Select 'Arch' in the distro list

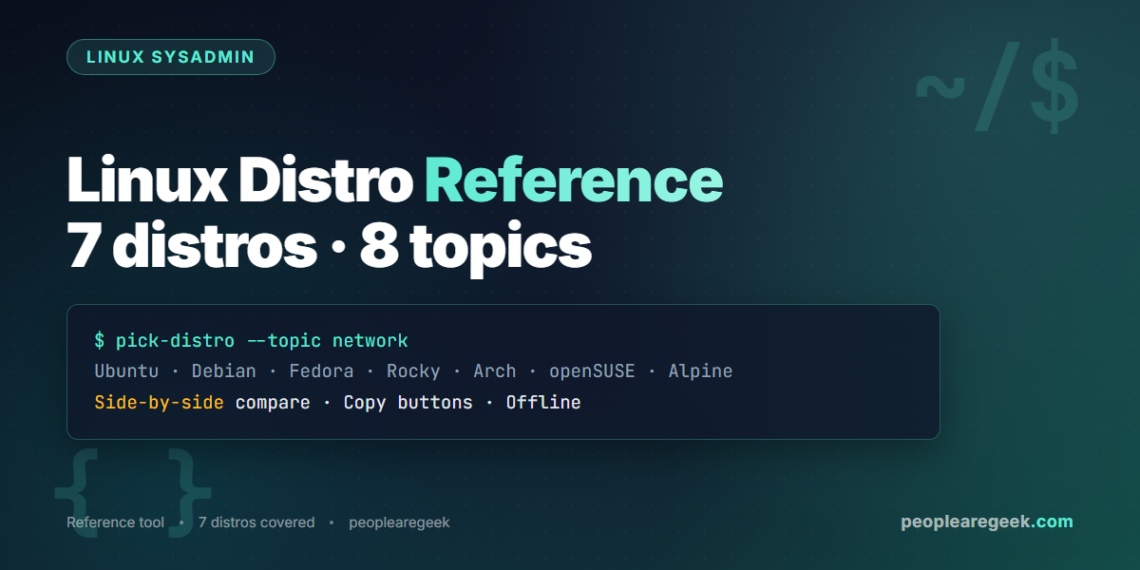pyautogui.click(x=494, y=372)
